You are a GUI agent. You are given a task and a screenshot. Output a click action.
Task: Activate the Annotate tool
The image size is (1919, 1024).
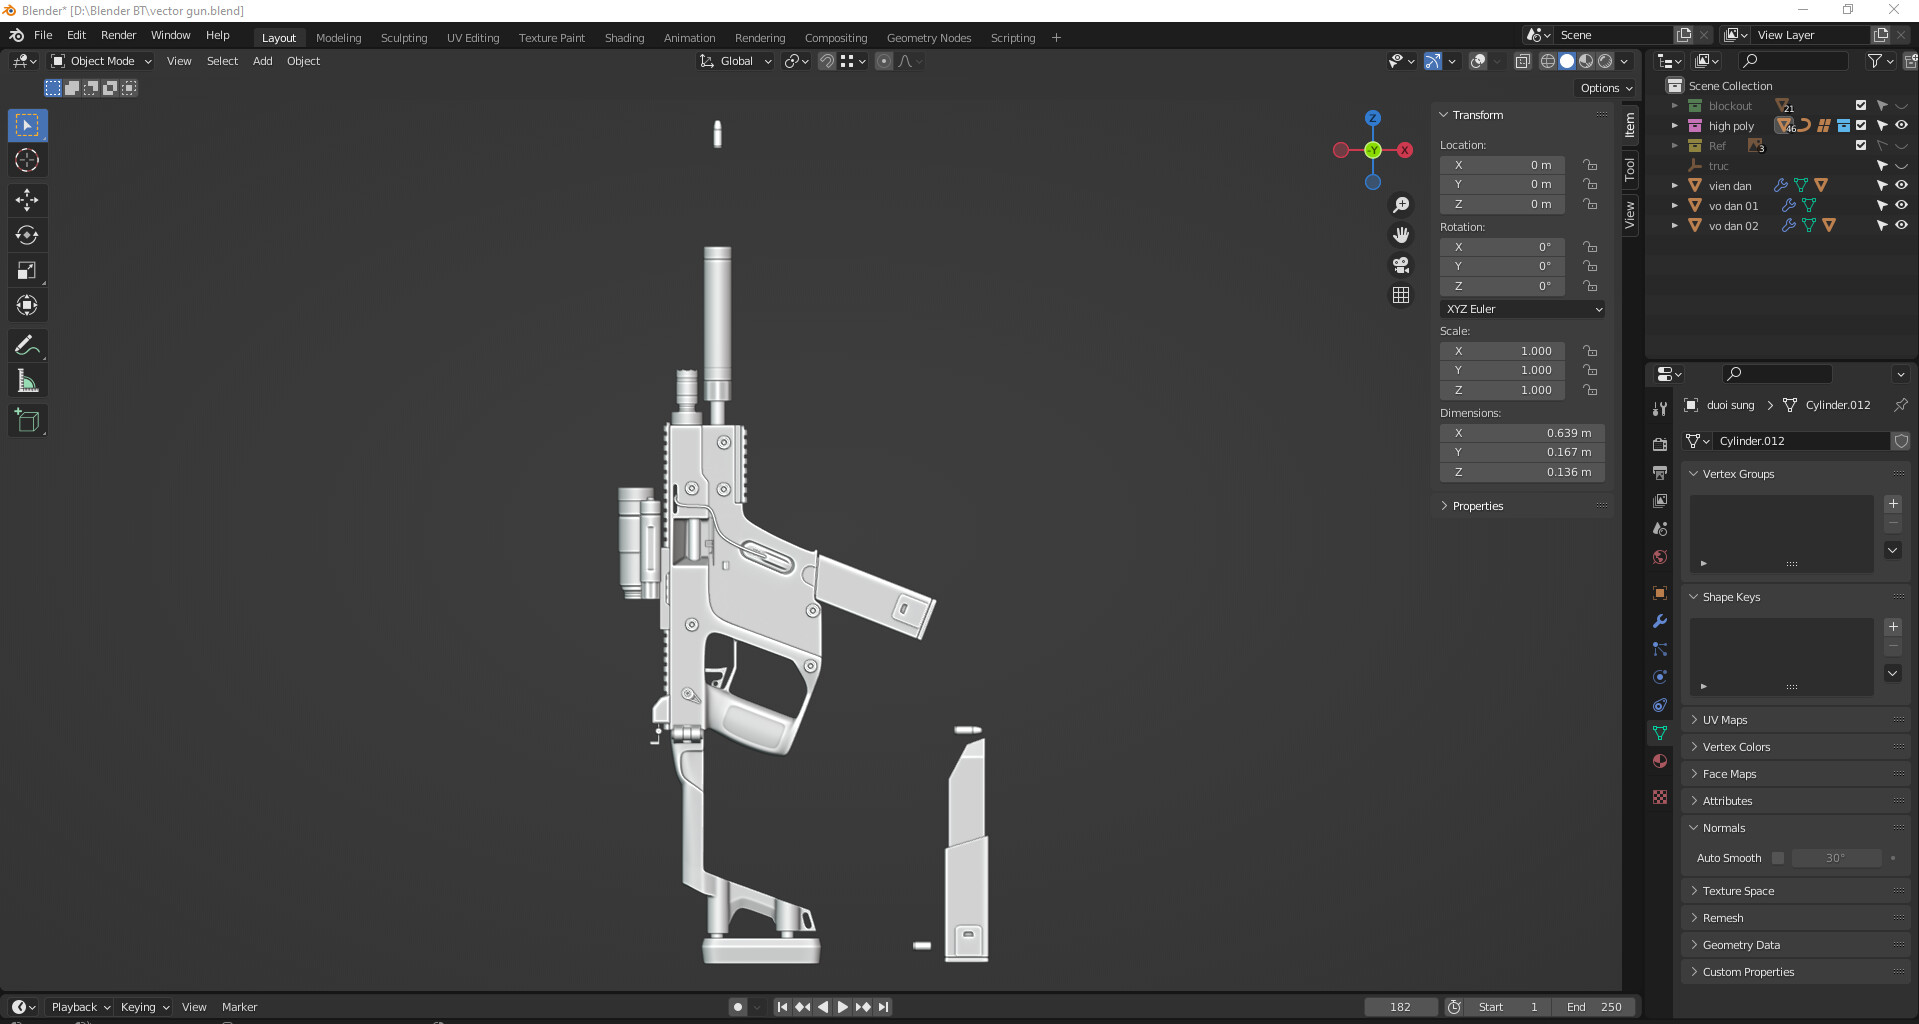click(27, 346)
